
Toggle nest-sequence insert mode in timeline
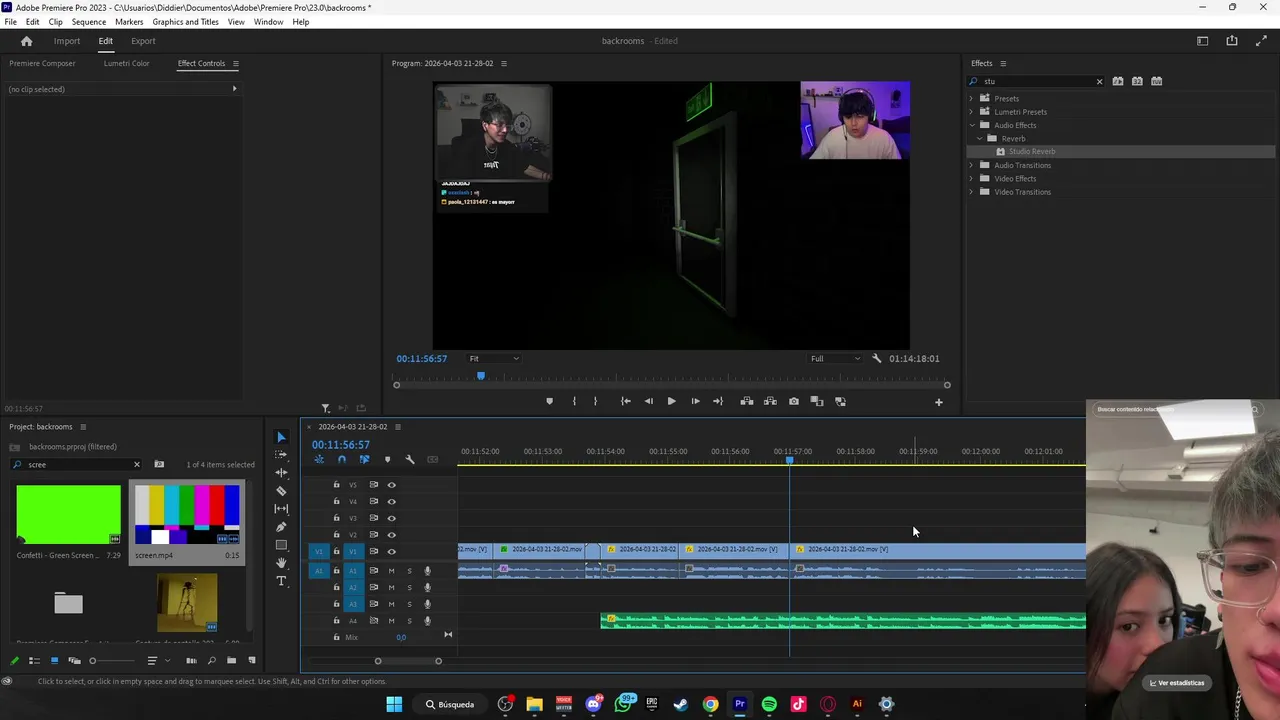(319, 460)
